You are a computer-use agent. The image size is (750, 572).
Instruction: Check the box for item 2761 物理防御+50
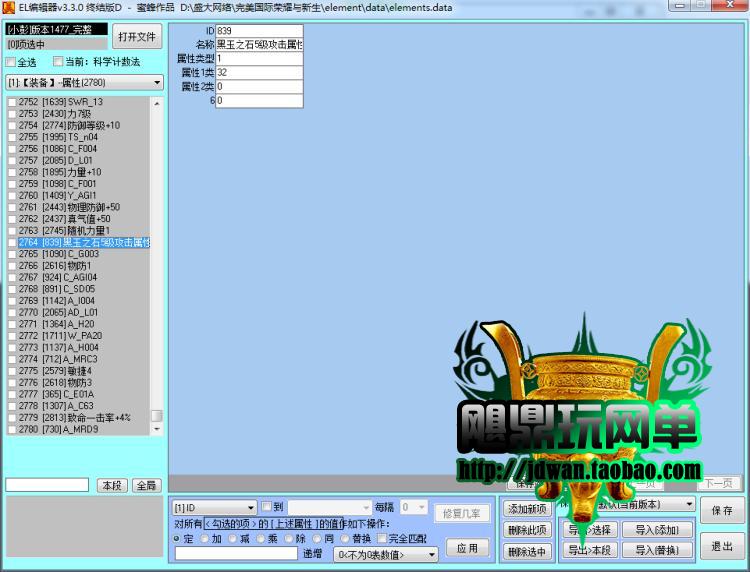tap(12, 207)
